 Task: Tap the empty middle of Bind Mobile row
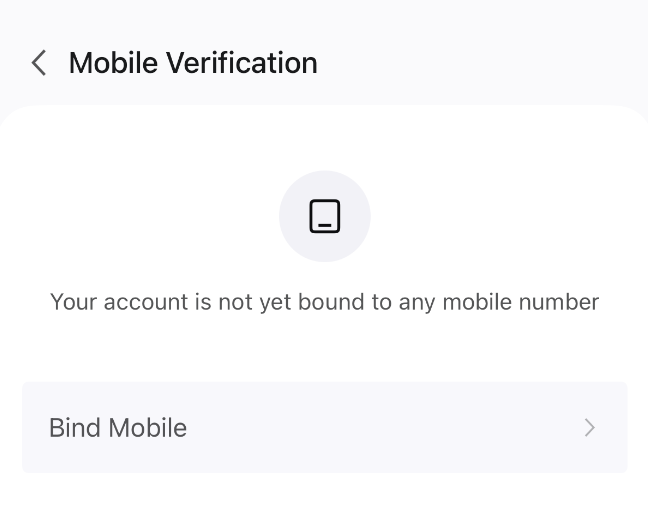pos(384,427)
